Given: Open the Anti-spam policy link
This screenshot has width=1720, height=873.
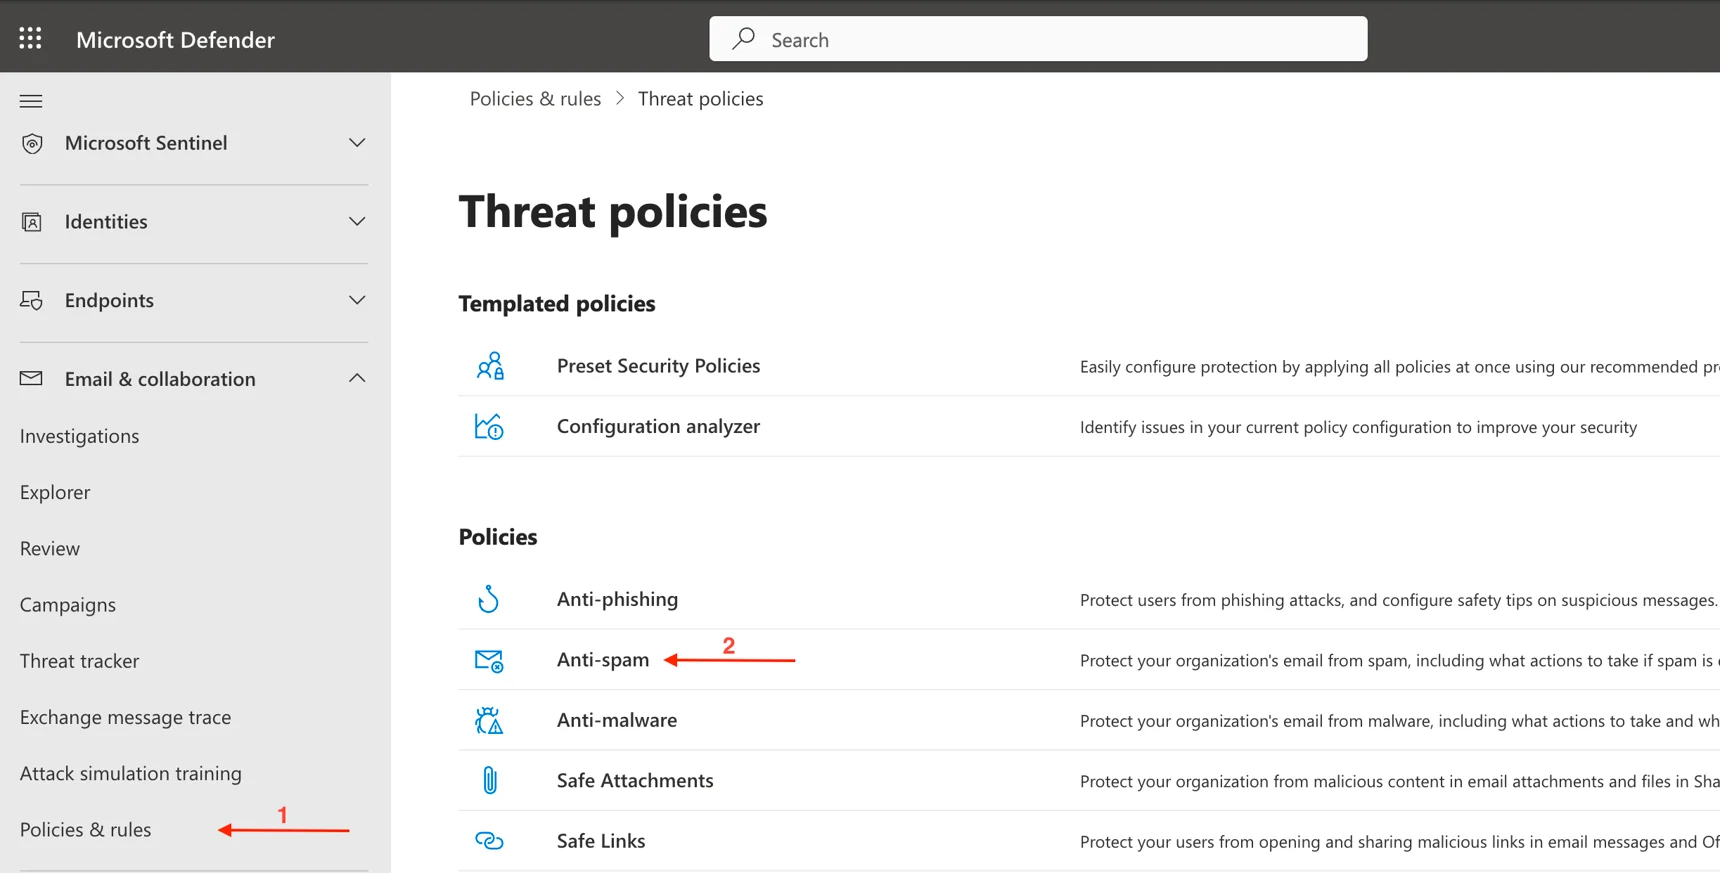Looking at the screenshot, I should pyautogui.click(x=603, y=659).
